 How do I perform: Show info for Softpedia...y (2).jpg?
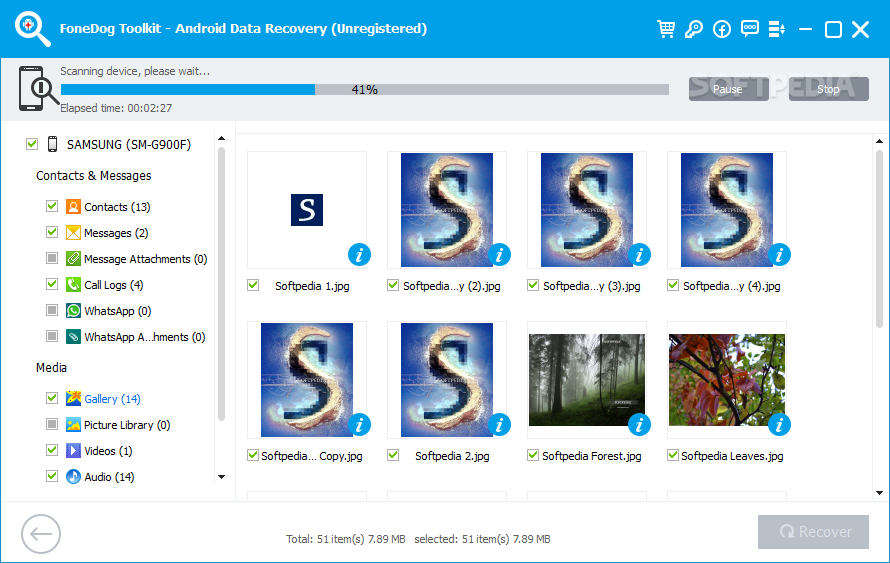499,255
